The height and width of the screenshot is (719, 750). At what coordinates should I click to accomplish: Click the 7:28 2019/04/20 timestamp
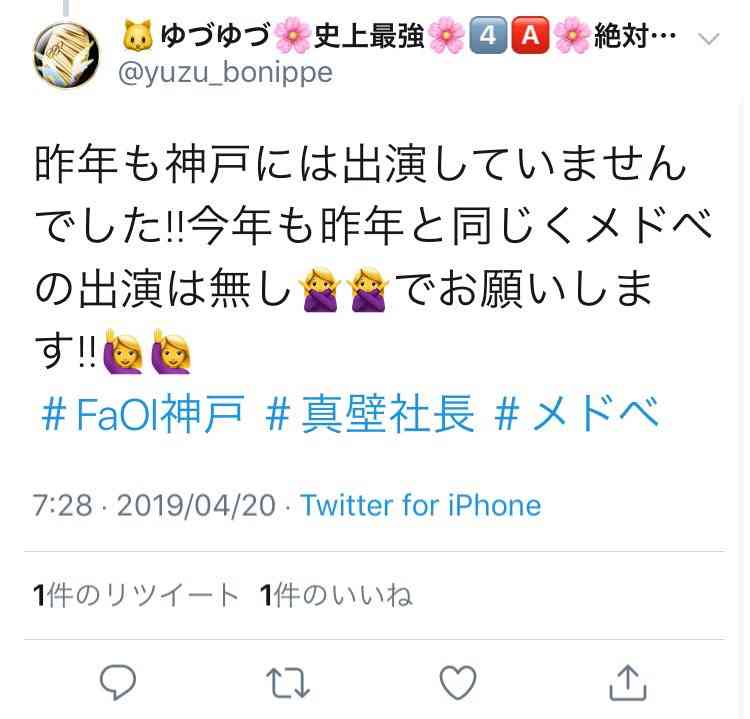pyautogui.click(x=154, y=505)
